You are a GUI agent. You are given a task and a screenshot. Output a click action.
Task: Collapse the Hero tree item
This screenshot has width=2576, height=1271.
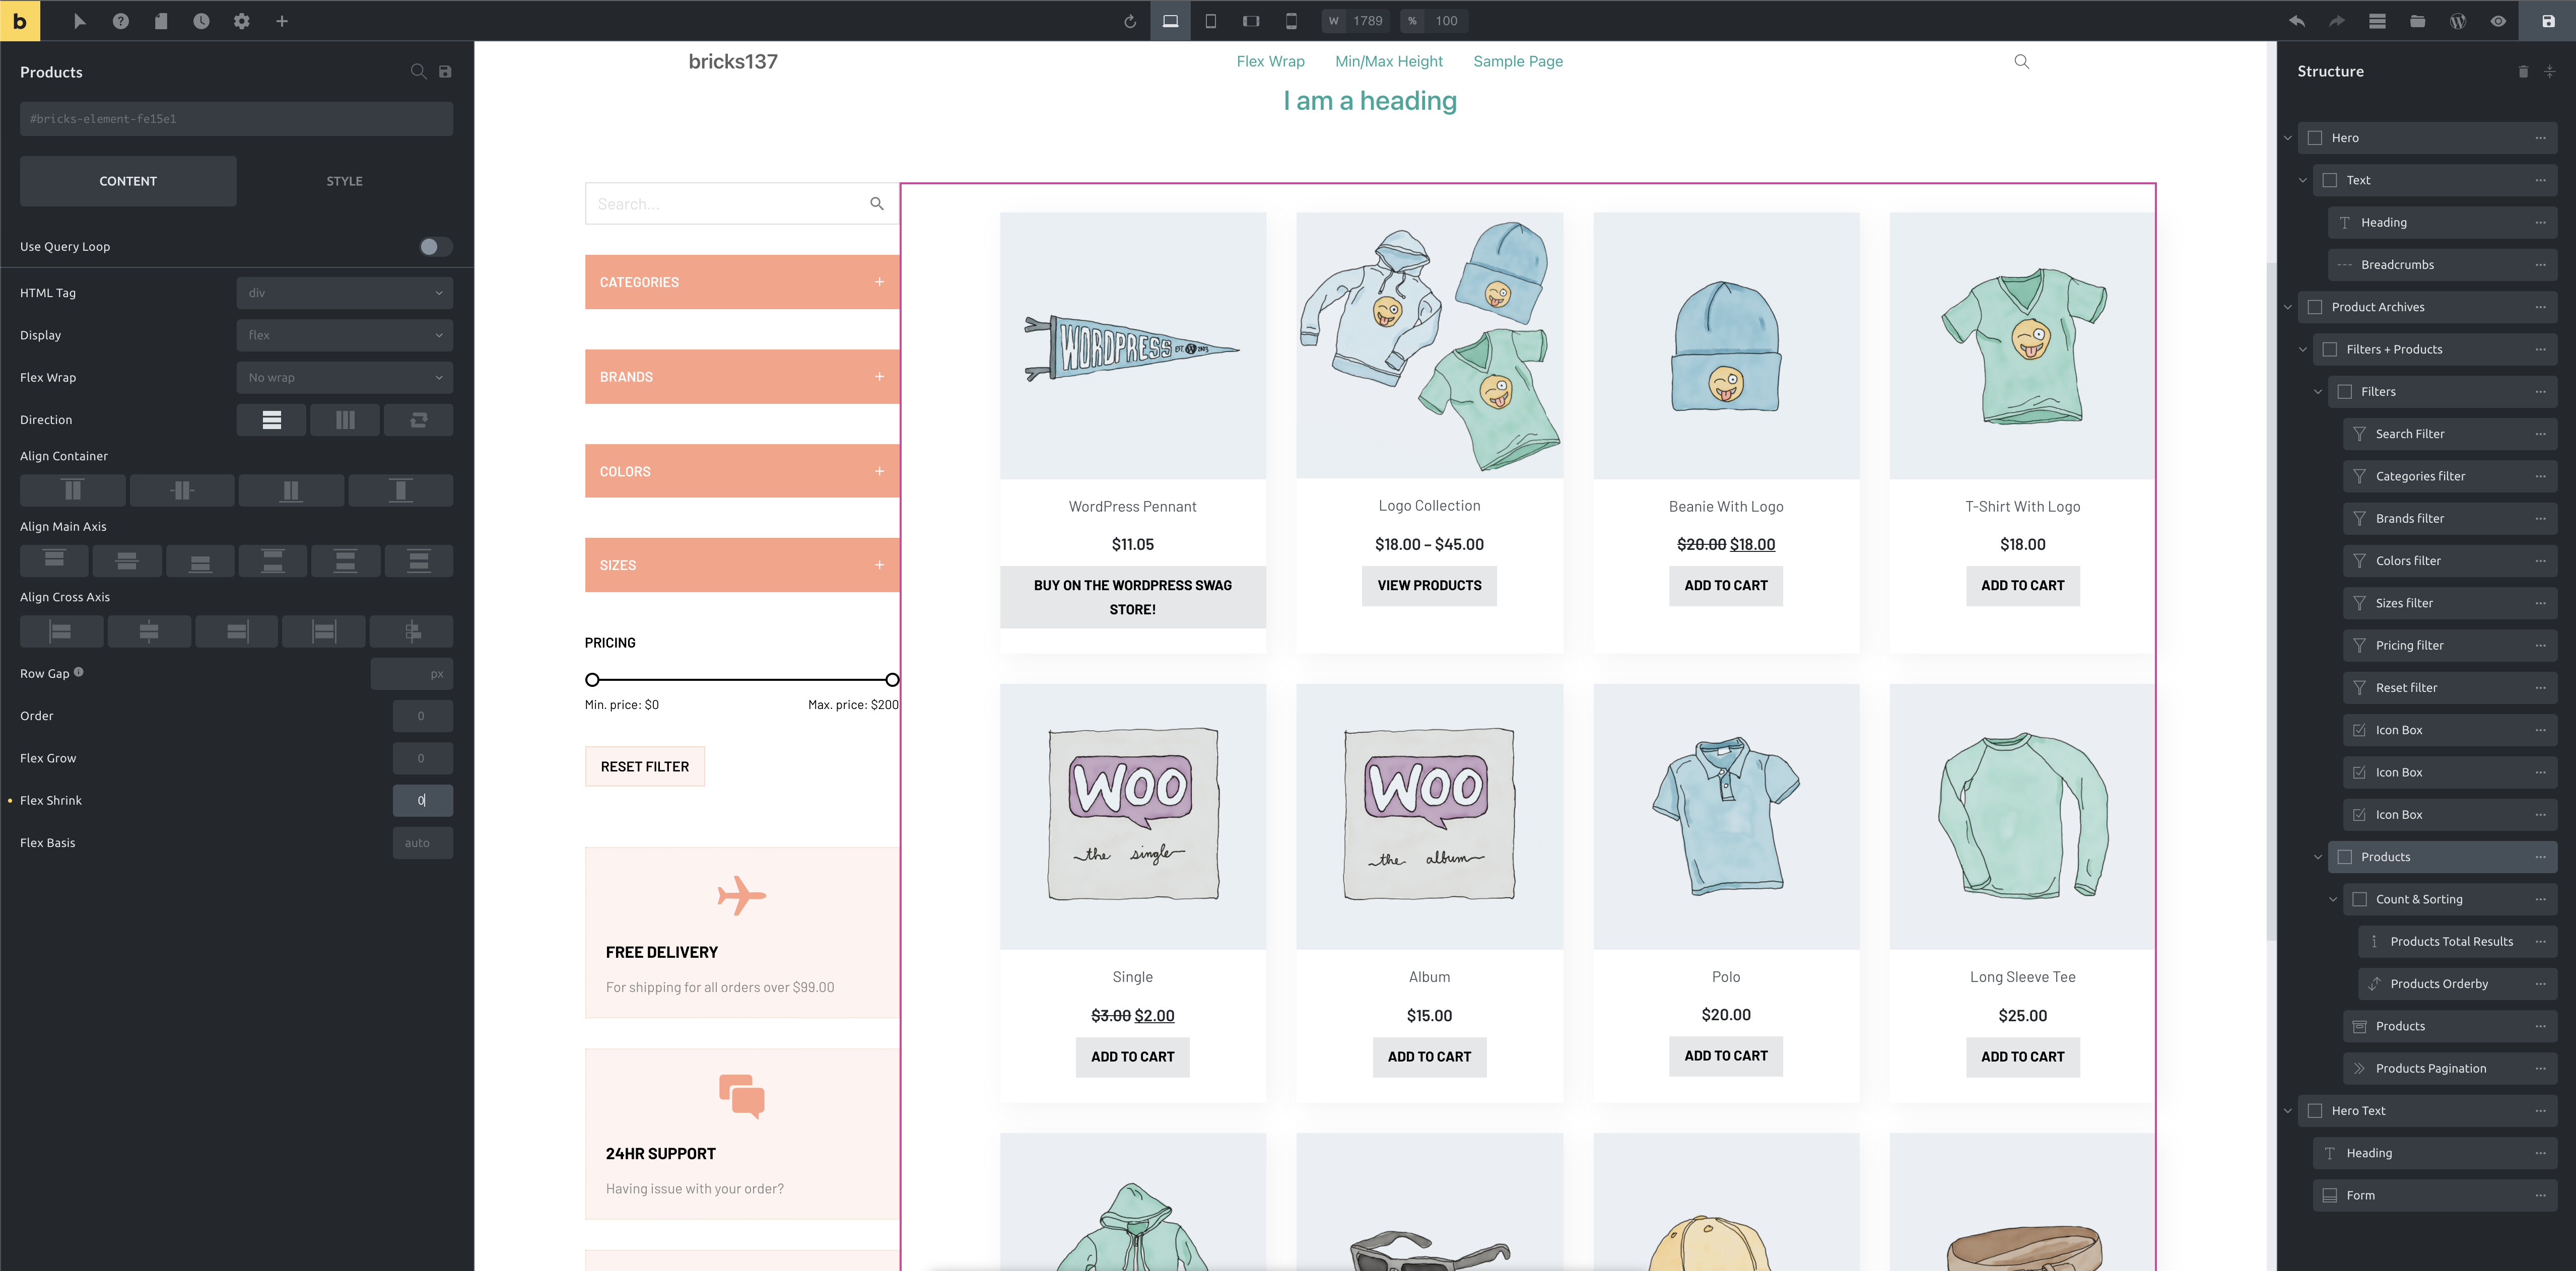click(x=2288, y=138)
